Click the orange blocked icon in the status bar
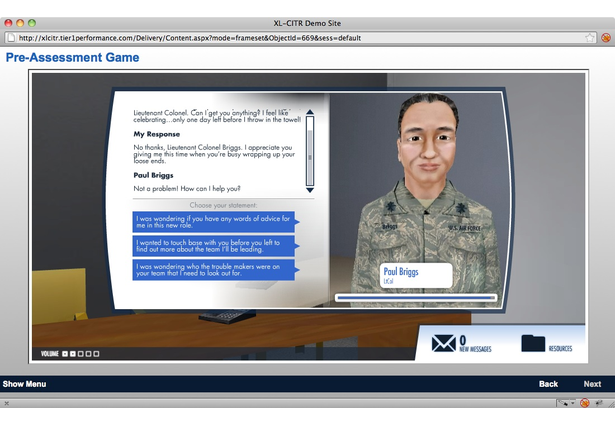This screenshot has width=615, height=424. 584,403
